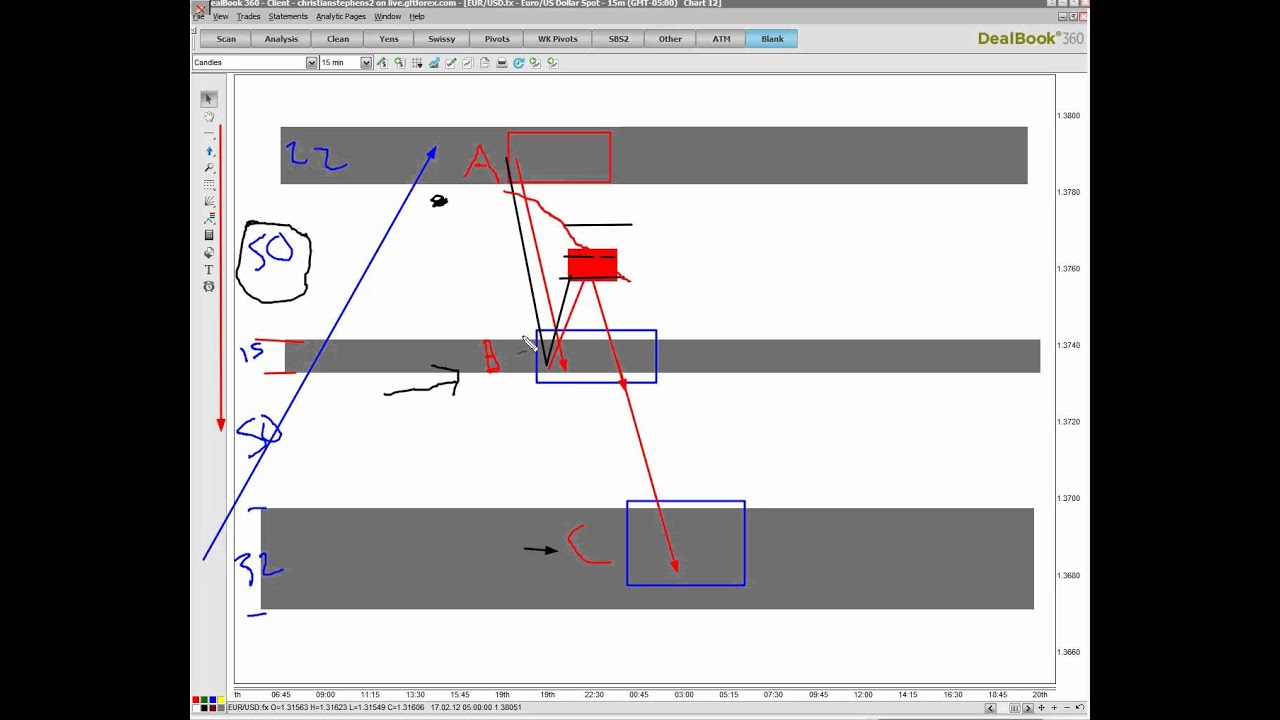Select the paint fill tool
Viewport: 1280px width, 720px height.
(x=208, y=253)
